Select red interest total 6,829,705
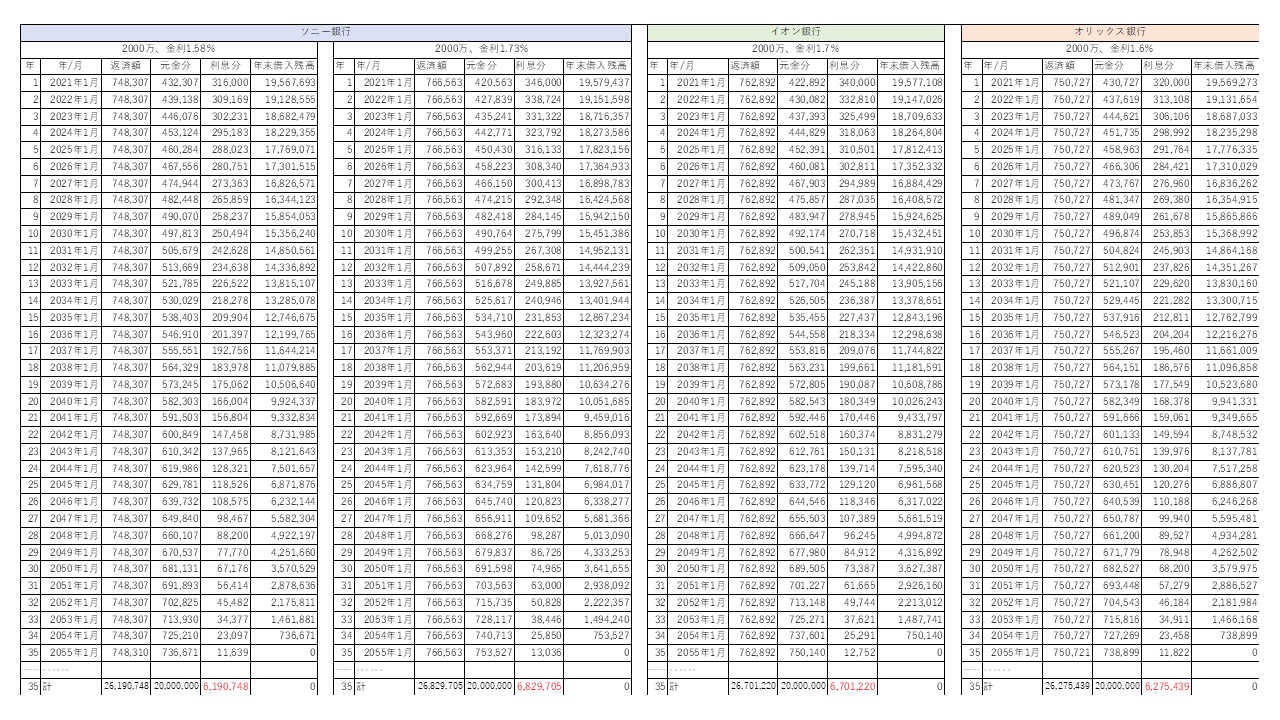Image resolution: width=1280 pixels, height=720 pixels. [540, 687]
